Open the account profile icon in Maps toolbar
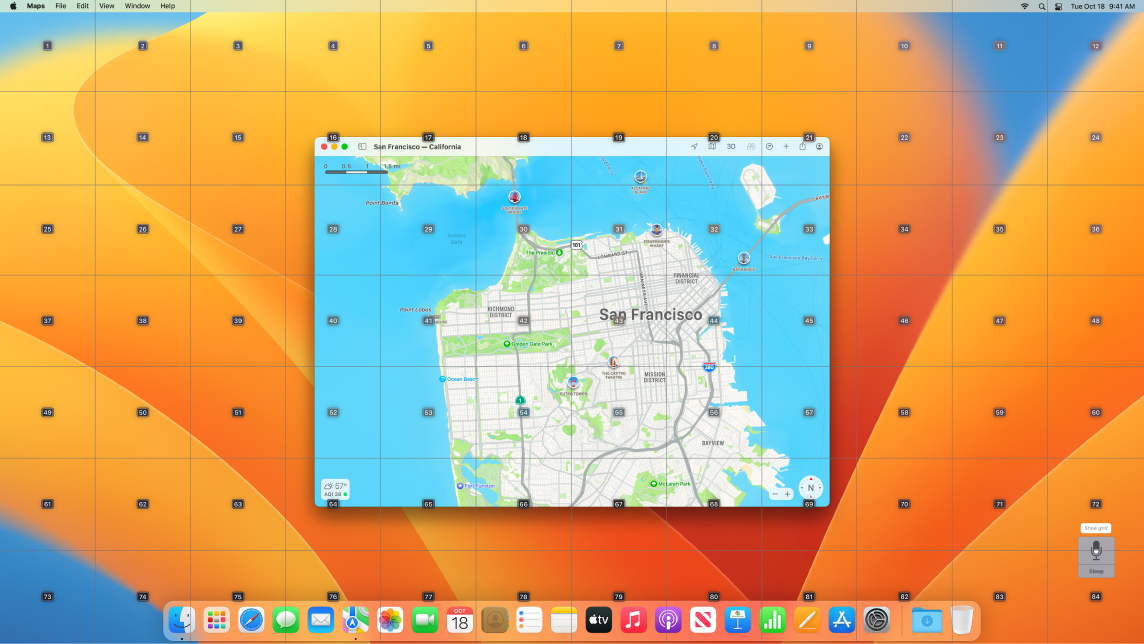Screen dimensions: 1144x644 click(820, 146)
